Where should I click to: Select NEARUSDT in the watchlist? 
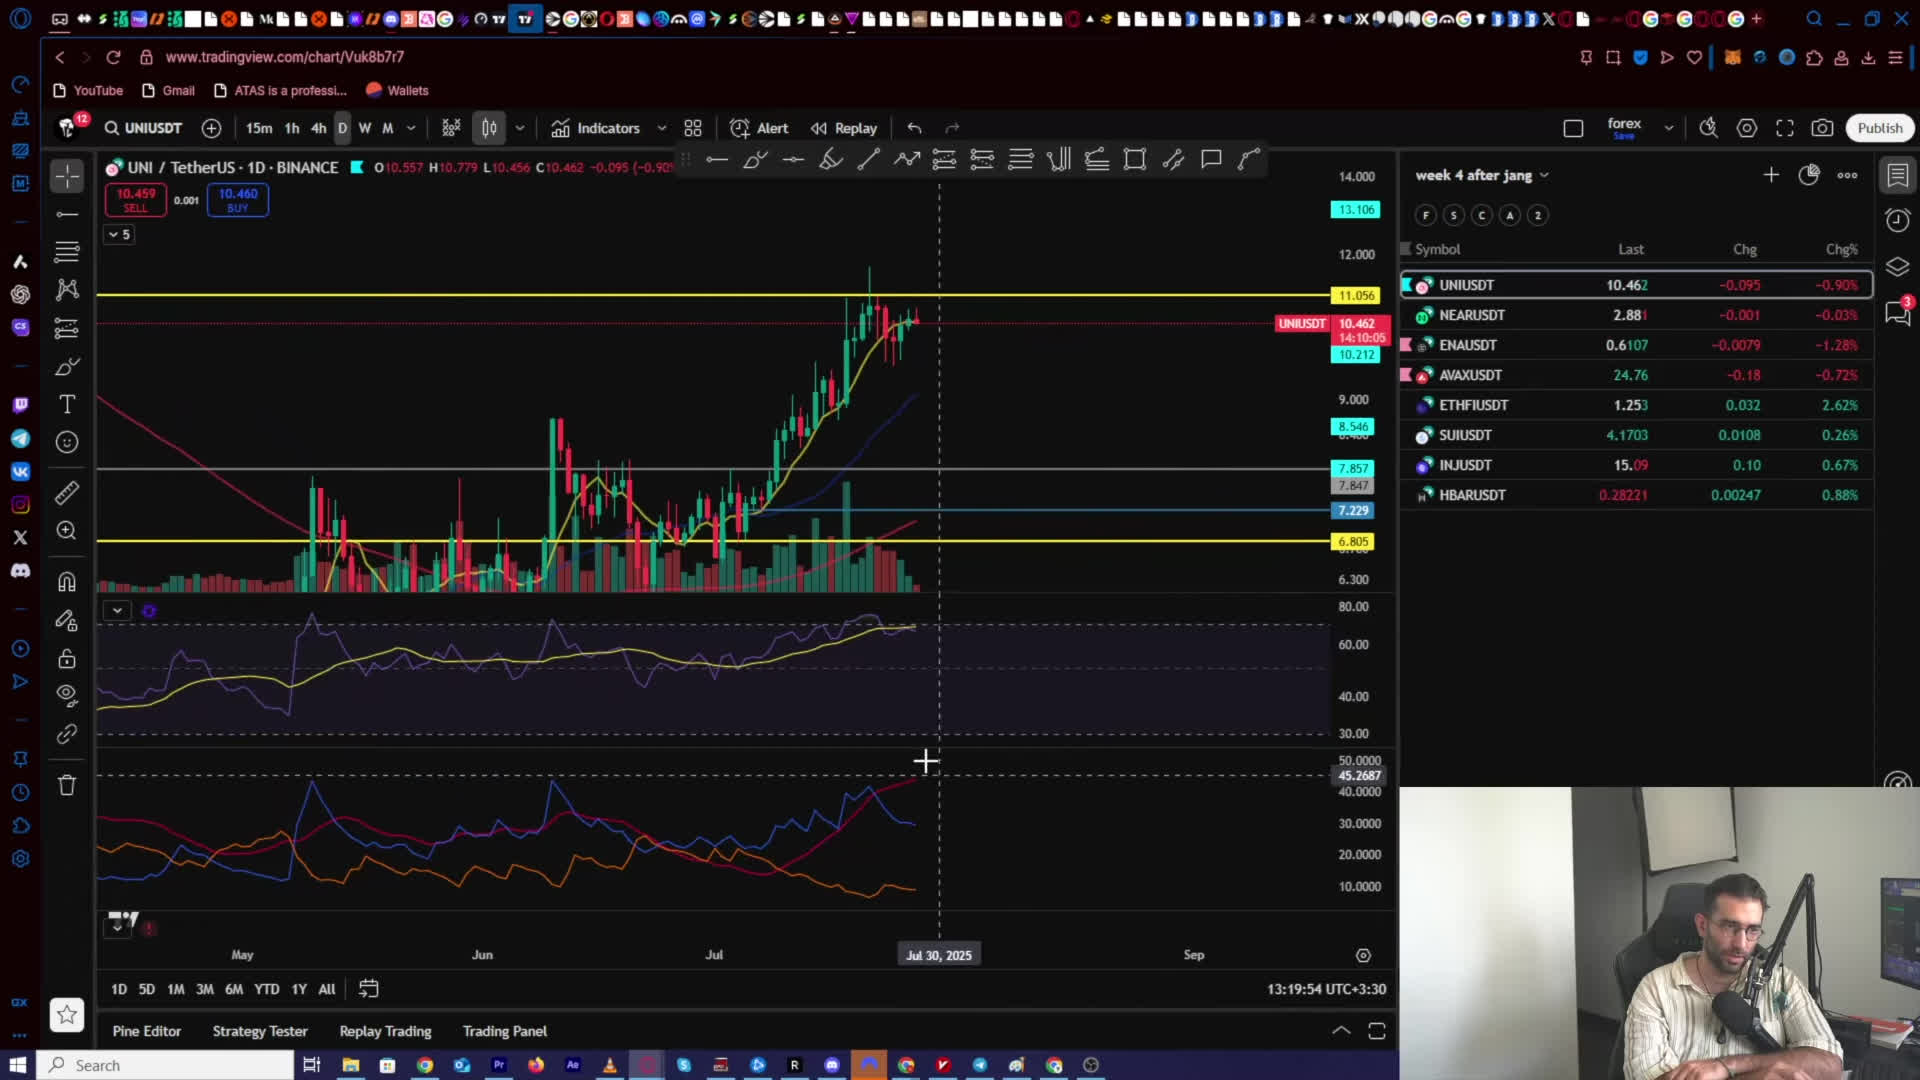(1637, 315)
